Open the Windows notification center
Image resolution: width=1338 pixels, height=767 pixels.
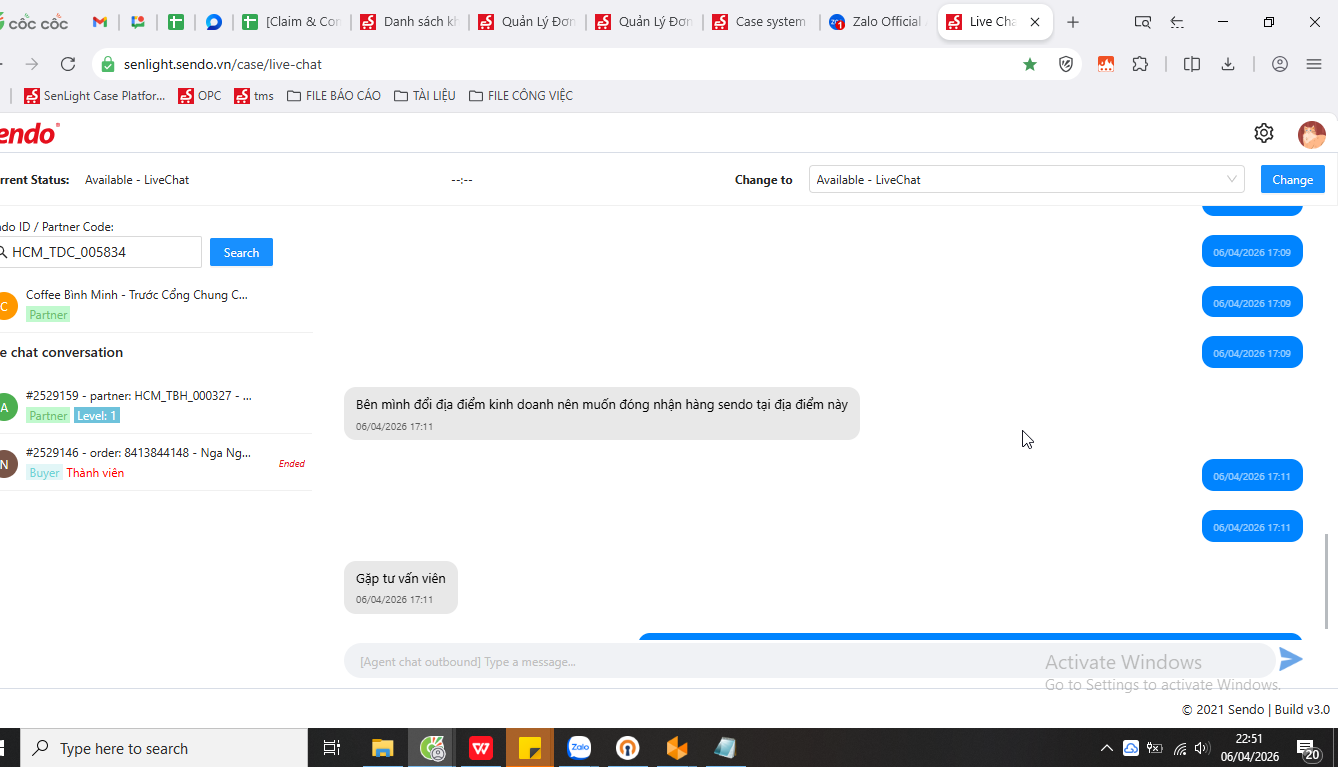(1309, 749)
